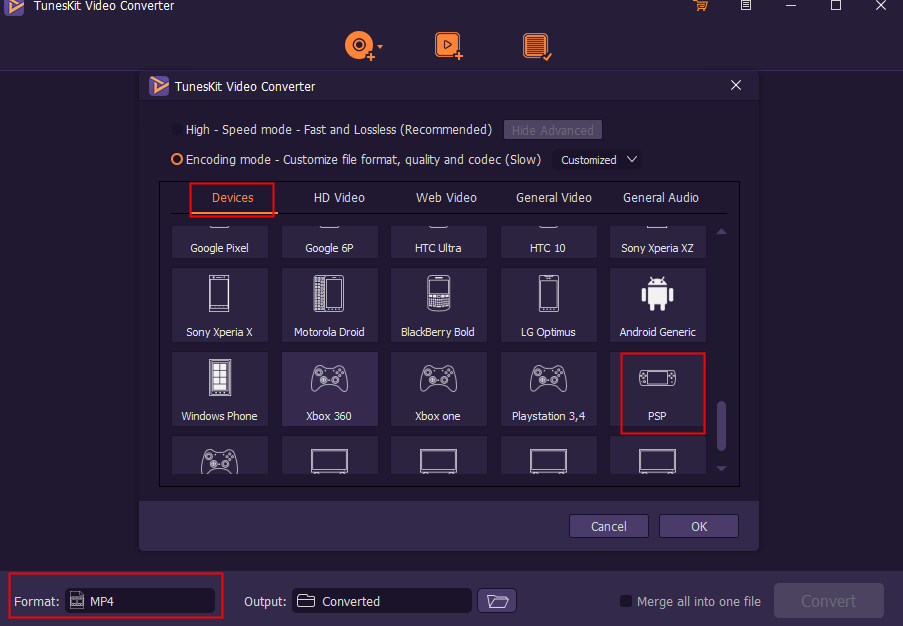Click the MP4 format file icon
This screenshot has width=903, height=626.
click(x=77, y=601)
